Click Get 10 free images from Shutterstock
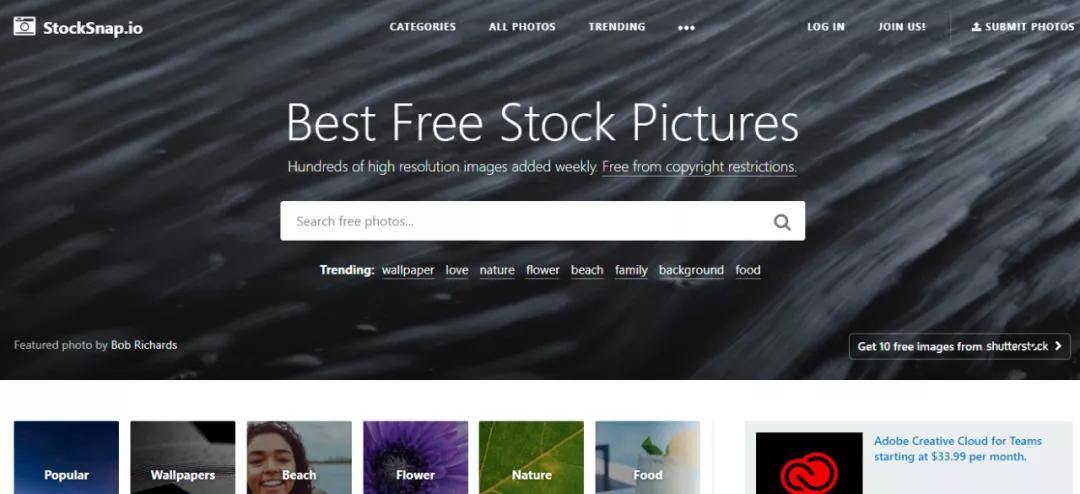 (959, 346)
